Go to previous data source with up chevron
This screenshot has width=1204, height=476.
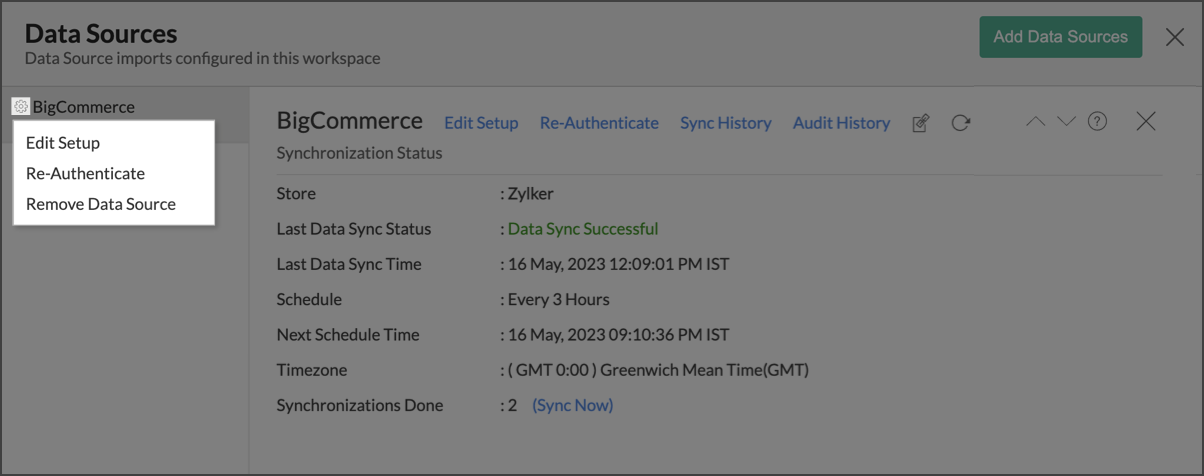(1036, 122)
